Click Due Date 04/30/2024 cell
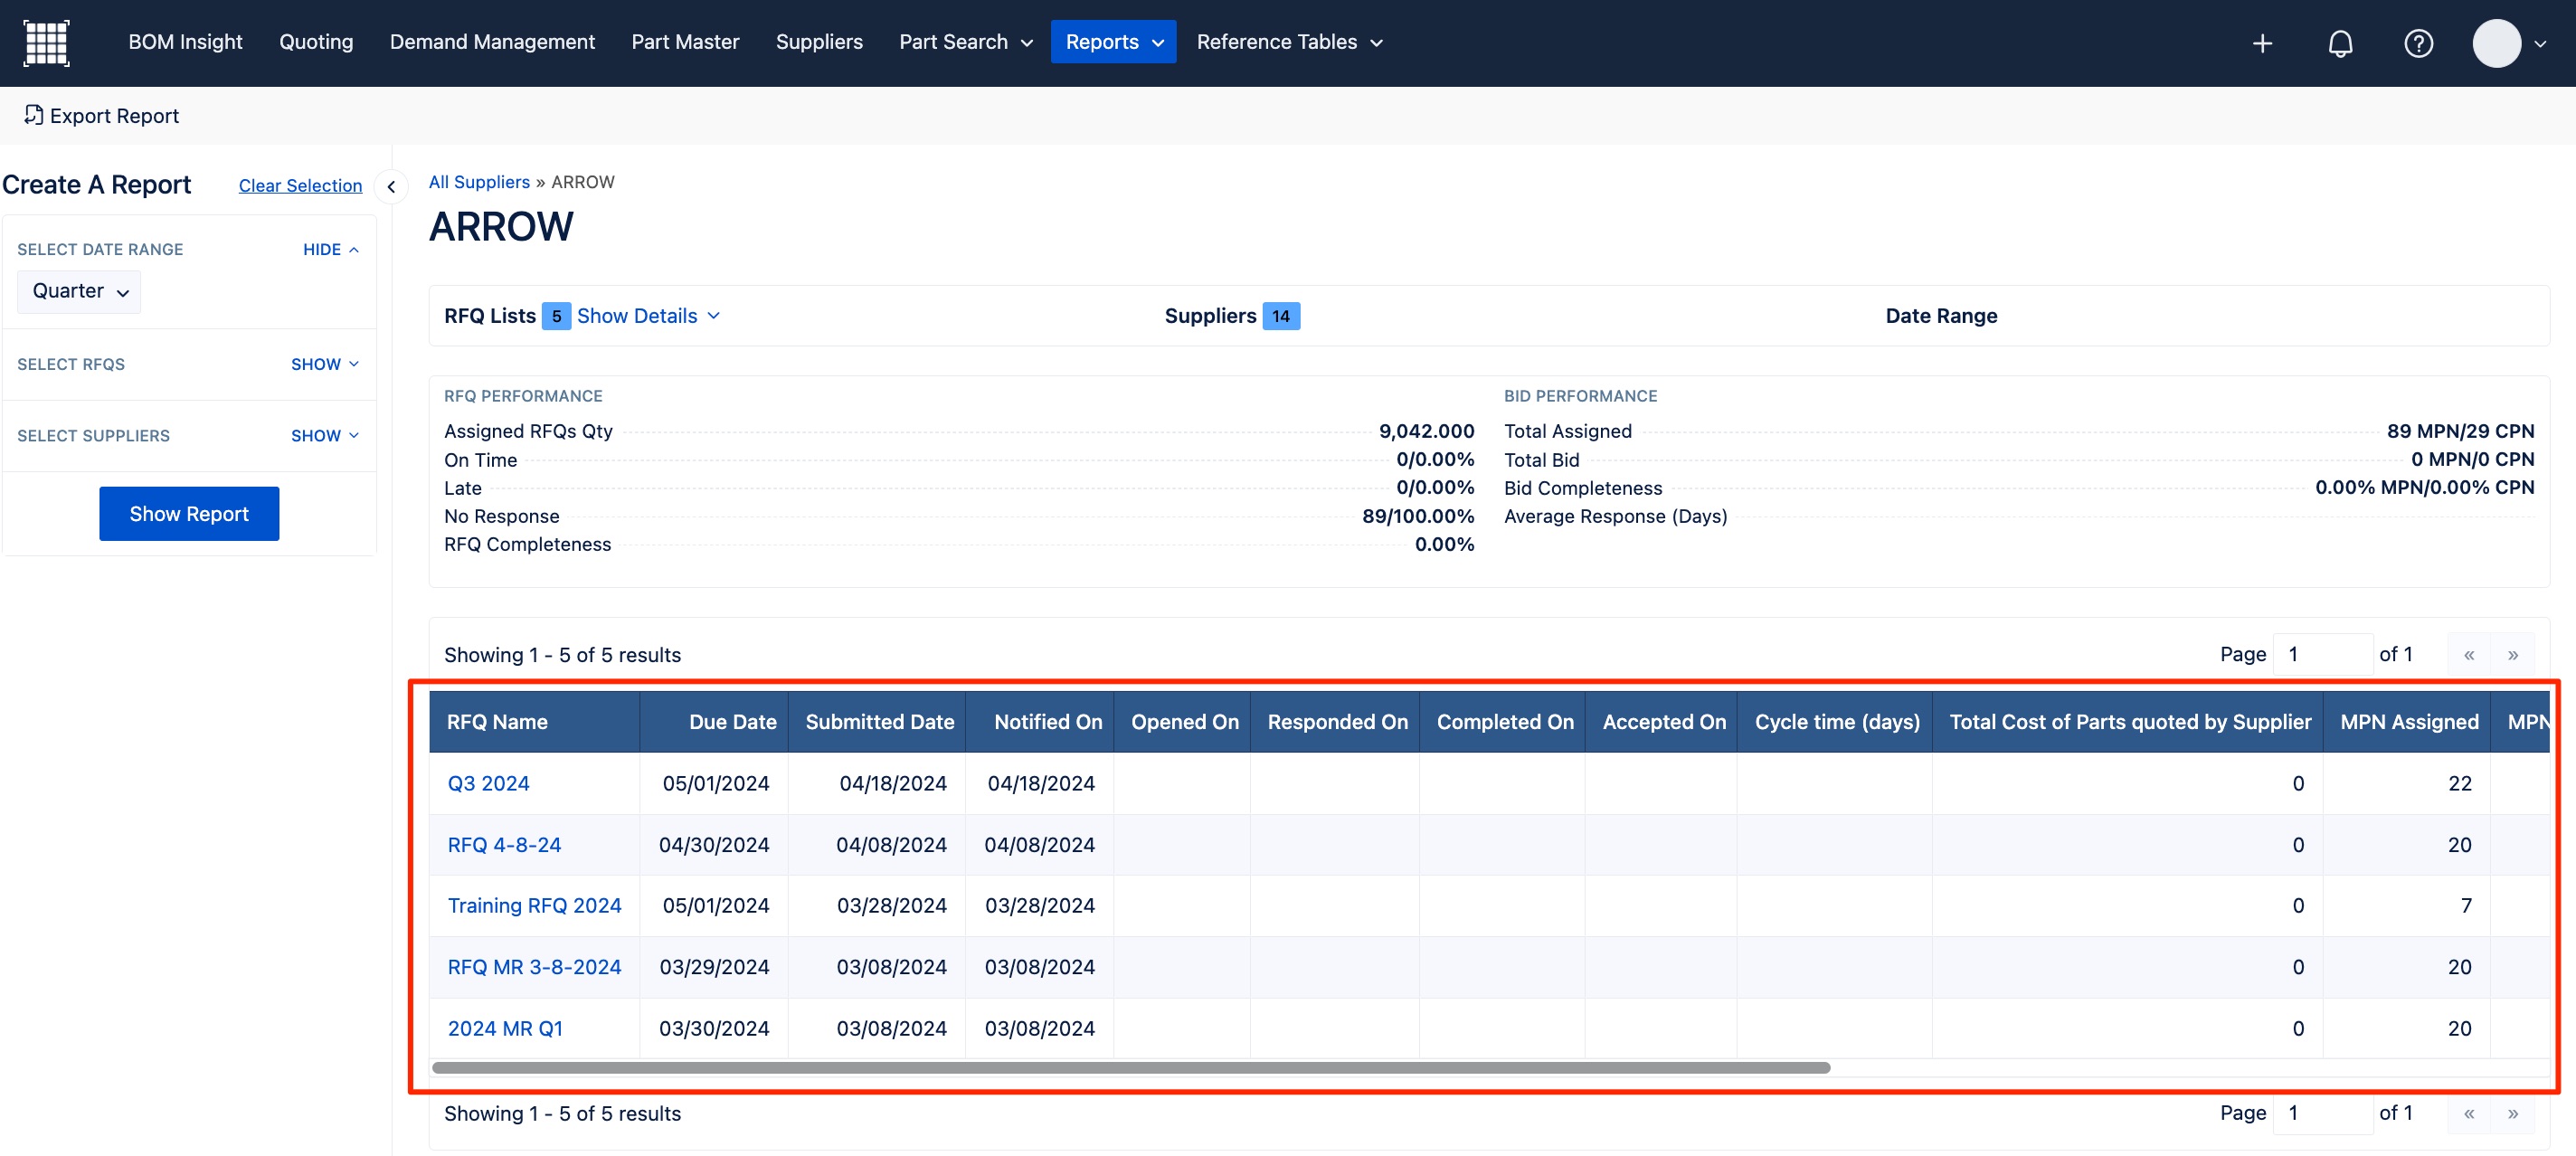This screenshot has width=2576, height=1156. [714, 845]
